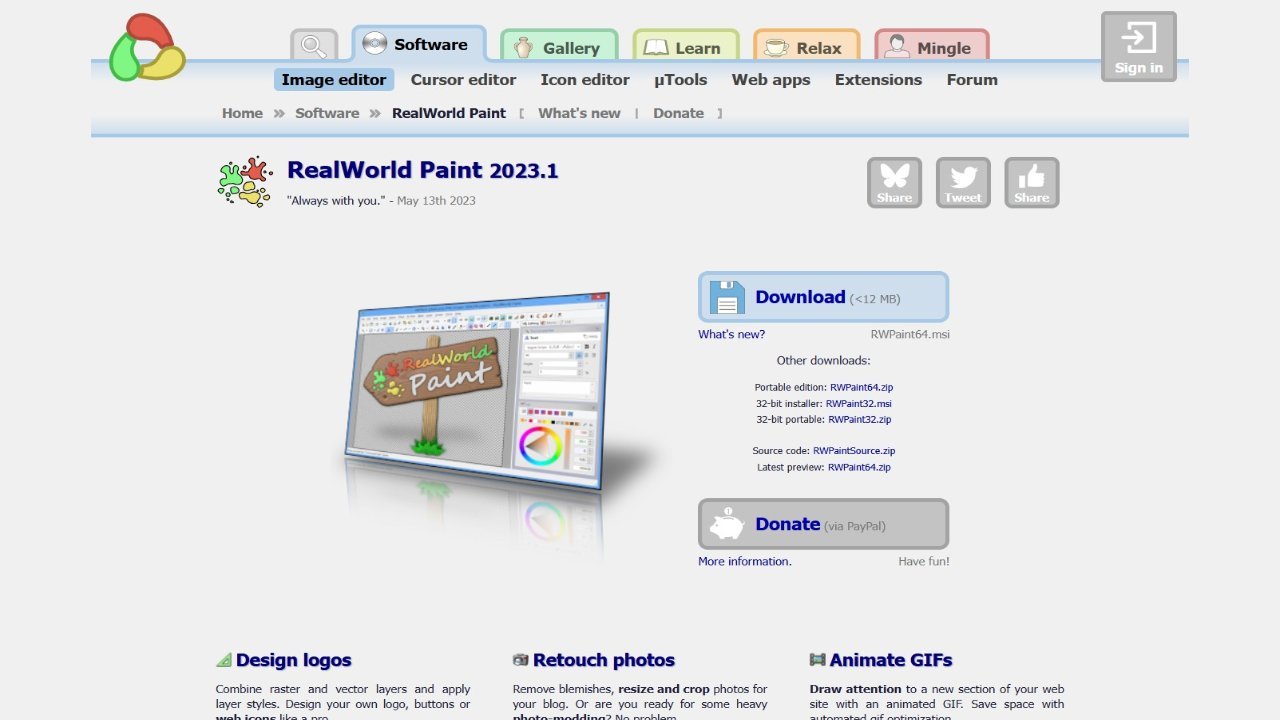Click the RealWorld site logo
The width and height of the screenshot is (1280, 720).
pyautogui.click(x=147, y=47)
